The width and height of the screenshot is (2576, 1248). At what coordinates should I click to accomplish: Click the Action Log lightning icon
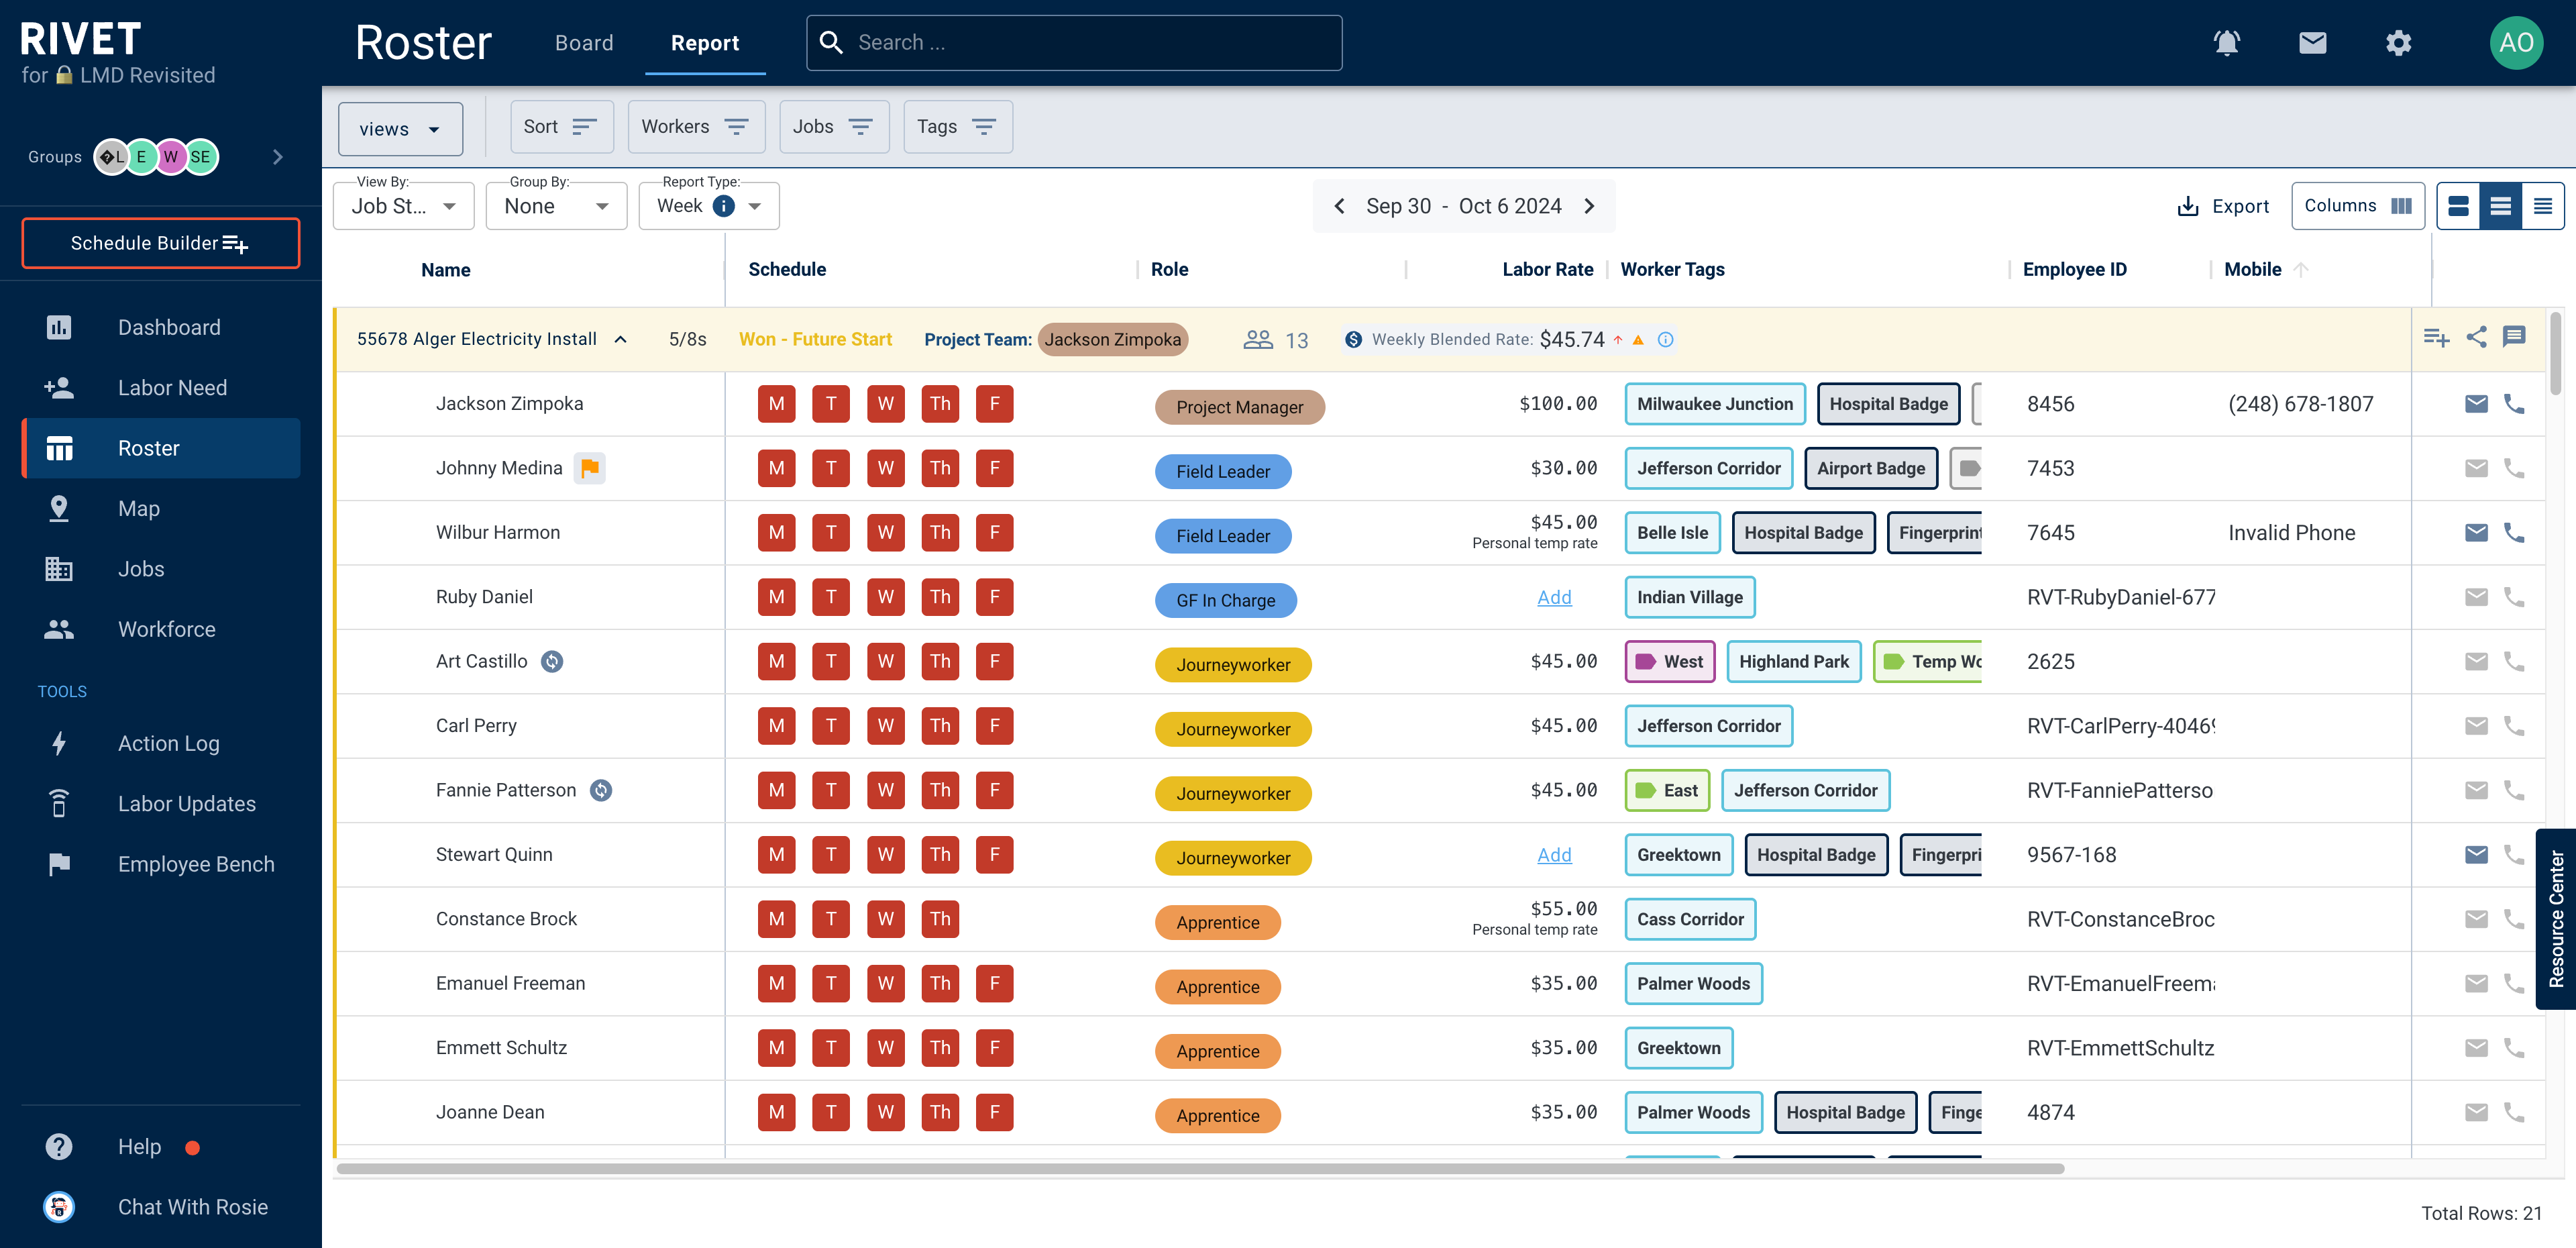[59, 743]
